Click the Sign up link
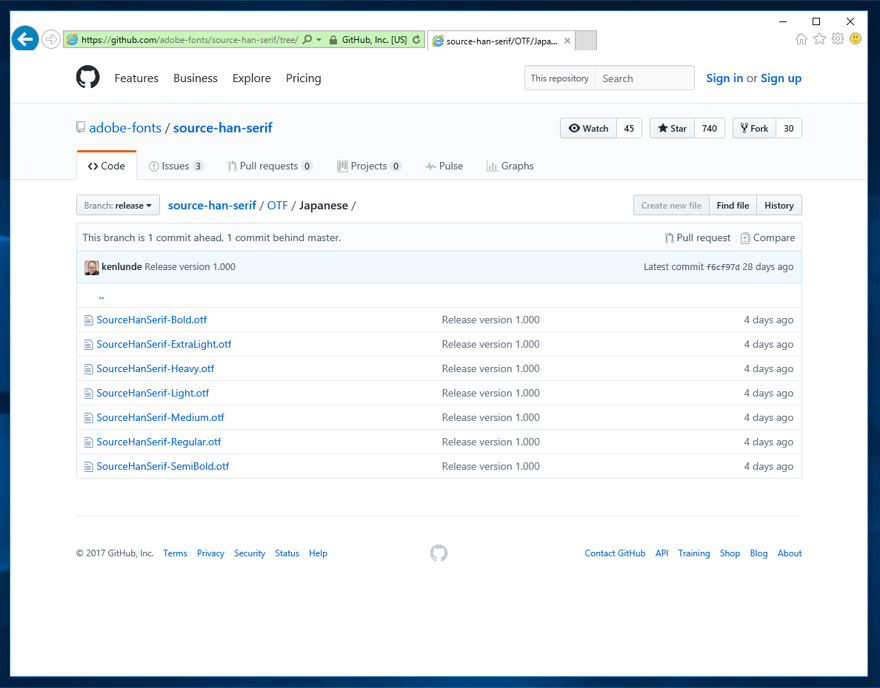Screen dimensions: 880x688 click(x=781, y=78)
